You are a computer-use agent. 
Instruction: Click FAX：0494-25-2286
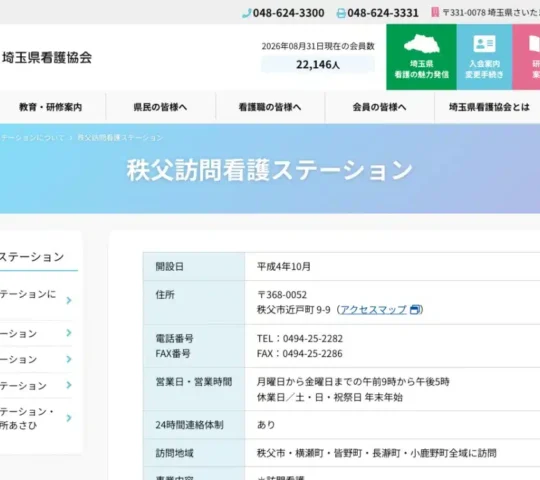pyautogui.click(x=300, y=354)
